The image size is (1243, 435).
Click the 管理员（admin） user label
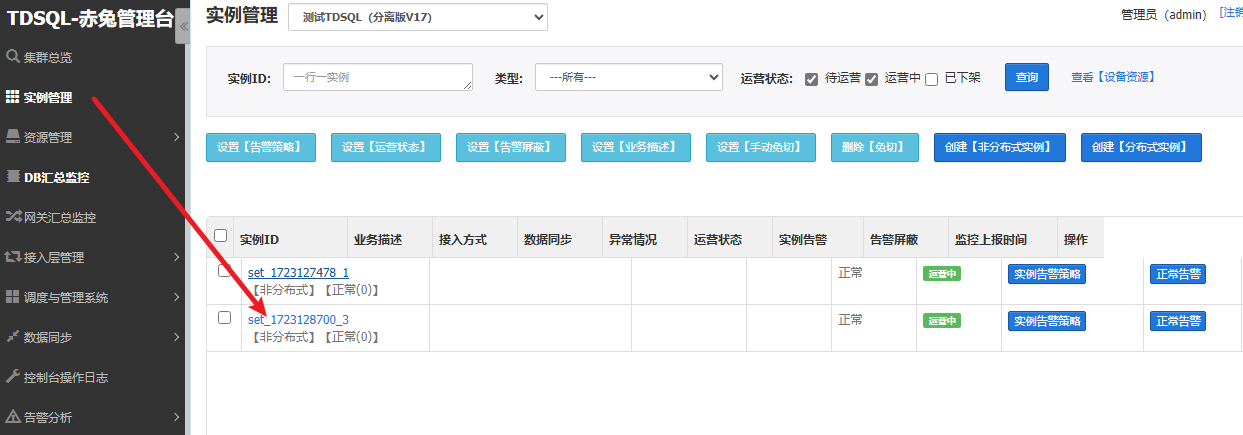tap(1165, 14)
